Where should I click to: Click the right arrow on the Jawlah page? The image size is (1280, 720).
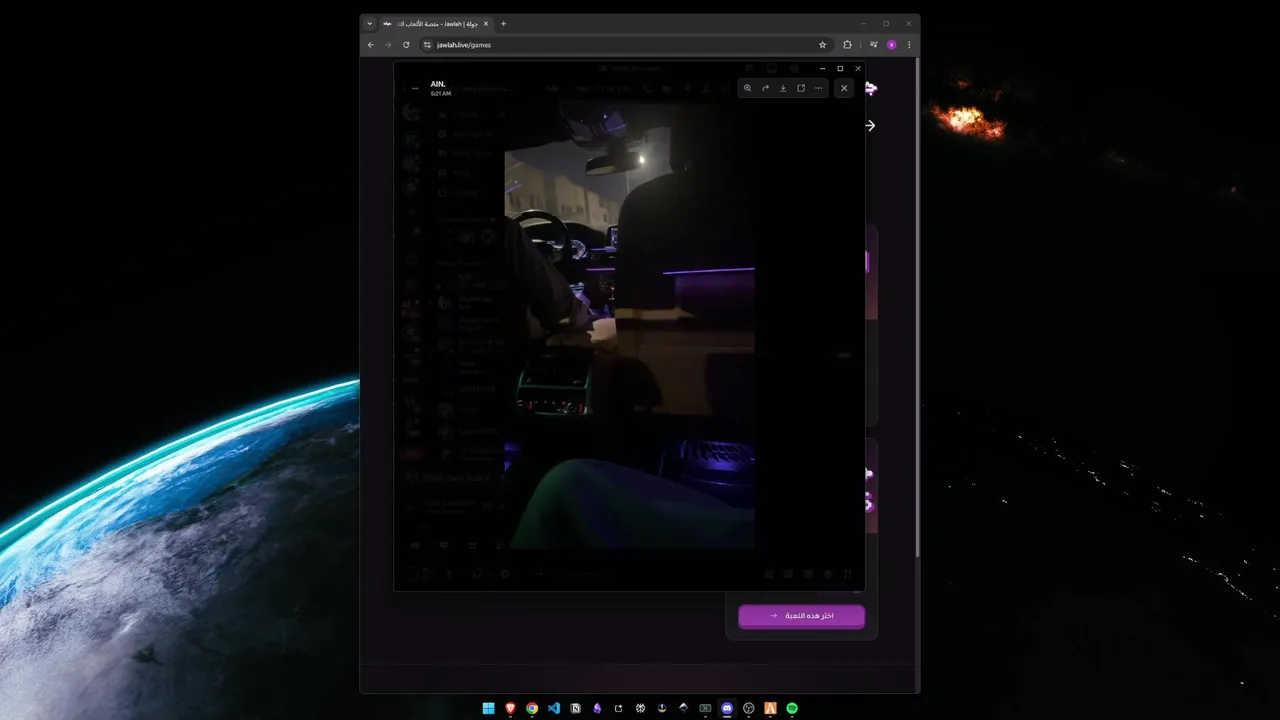870,125
